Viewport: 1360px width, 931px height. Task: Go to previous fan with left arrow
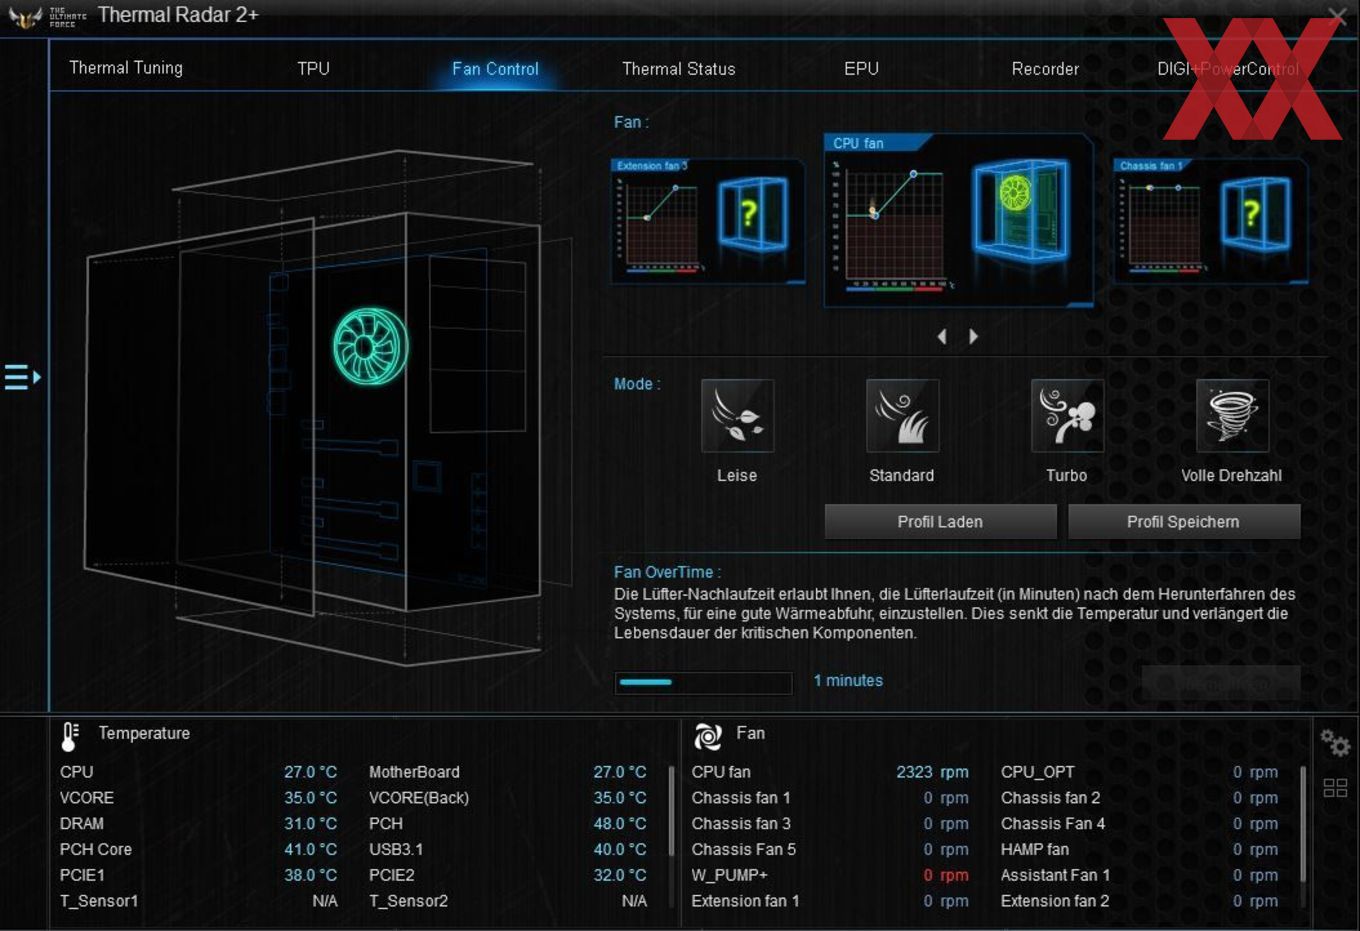pos(942,337)
